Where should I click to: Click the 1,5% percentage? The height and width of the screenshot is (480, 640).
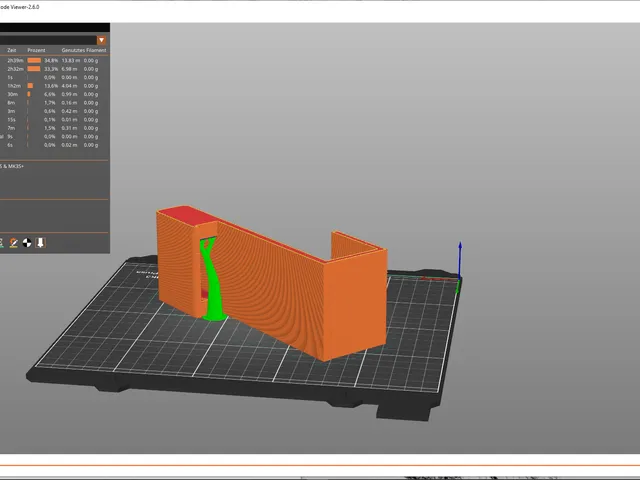click(x=50, y=128)
